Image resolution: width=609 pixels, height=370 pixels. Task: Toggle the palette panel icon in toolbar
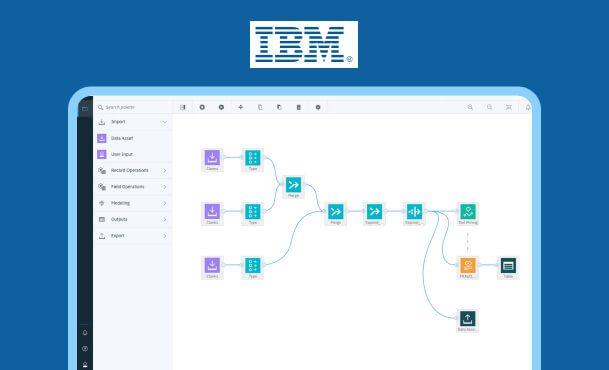tap(183, 107)
